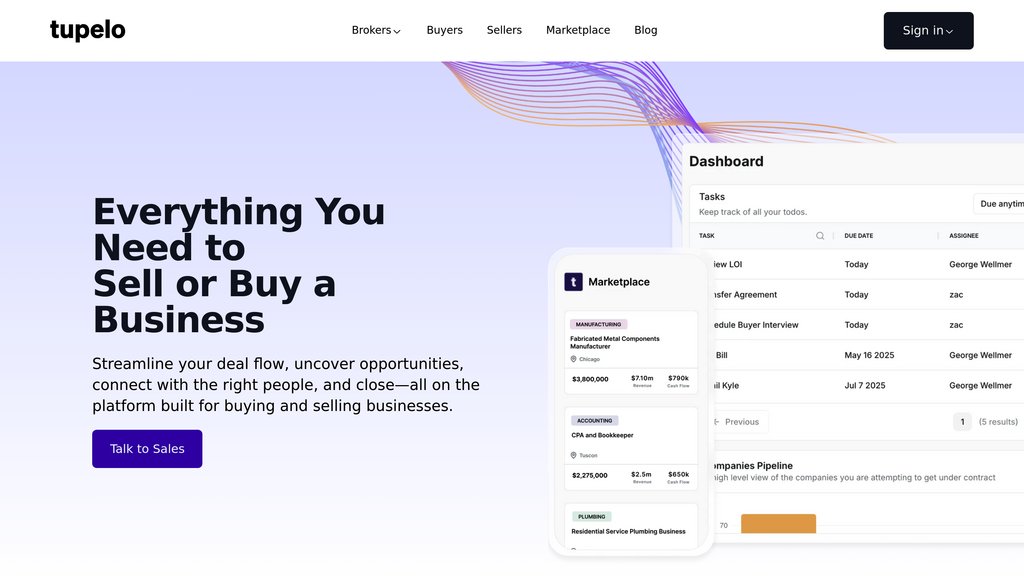Click the Tuscon location pin icon
The width and height of the screenshot is (1024, 576).
tap(574, 455)
